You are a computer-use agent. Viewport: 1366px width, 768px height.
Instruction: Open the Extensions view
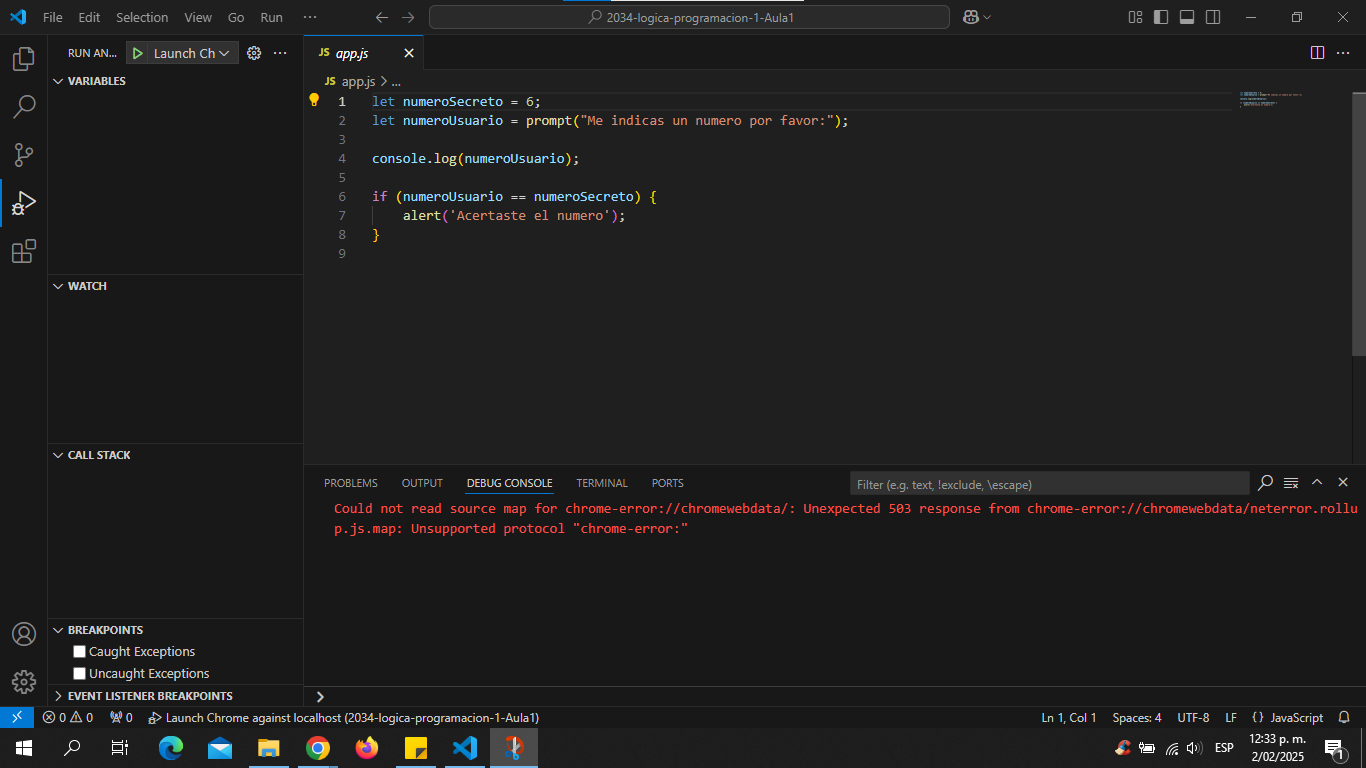pos(24,251)
